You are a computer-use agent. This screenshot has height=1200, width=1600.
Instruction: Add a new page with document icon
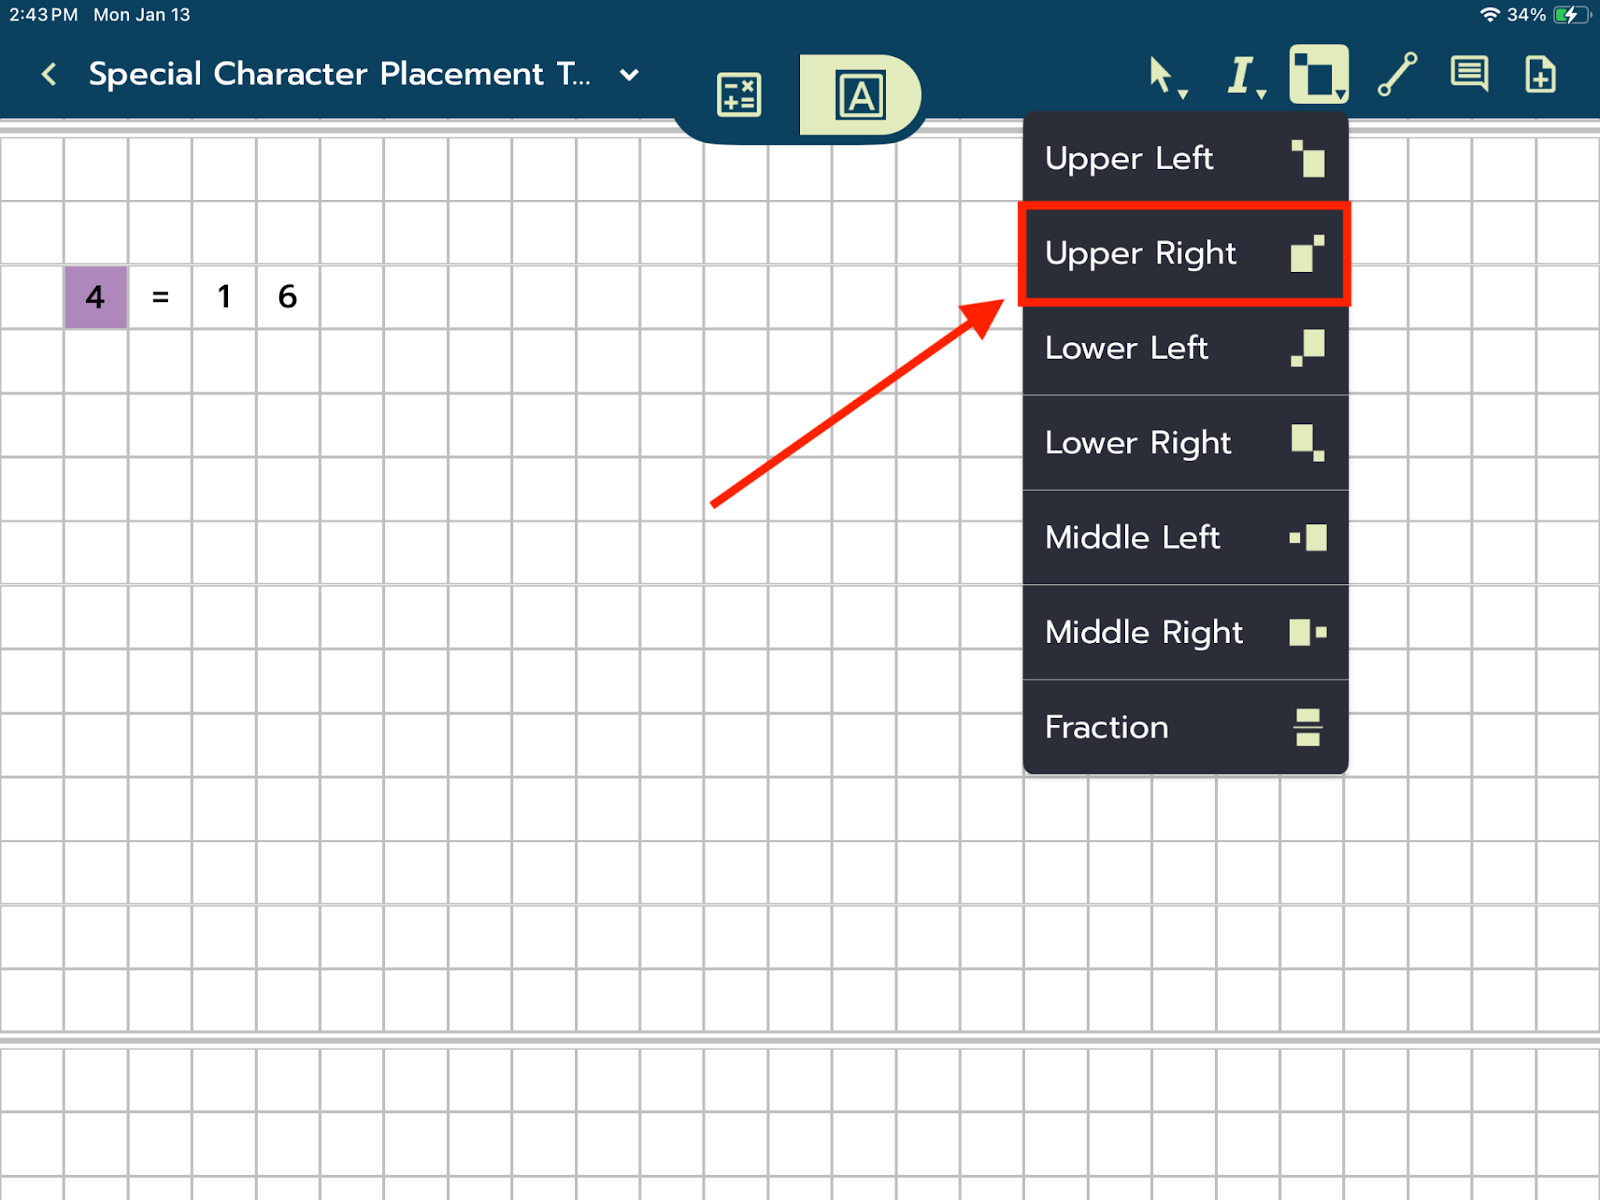[1540, 75]
